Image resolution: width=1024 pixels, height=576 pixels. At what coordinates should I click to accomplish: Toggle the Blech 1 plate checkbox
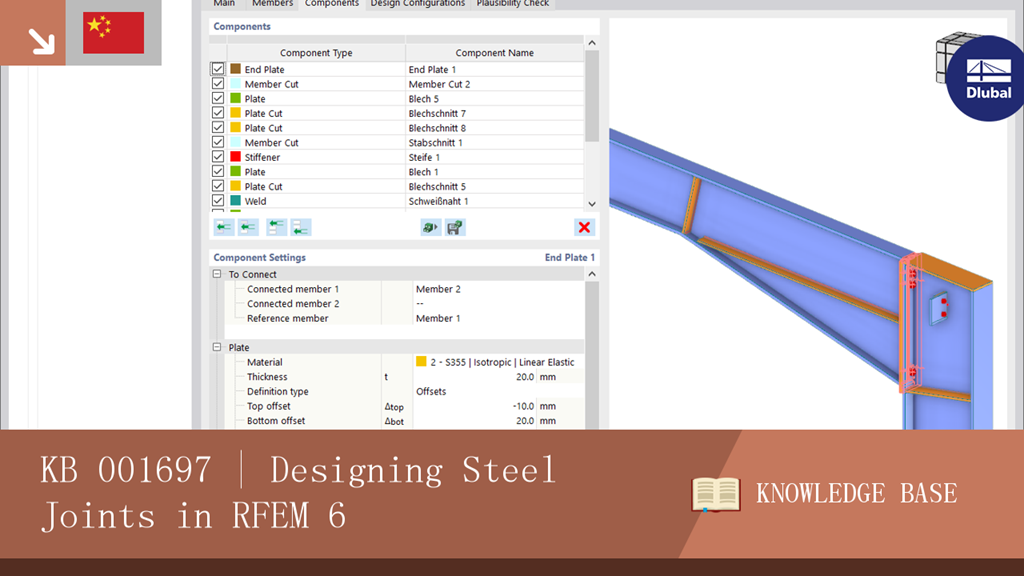click(218, 171)
